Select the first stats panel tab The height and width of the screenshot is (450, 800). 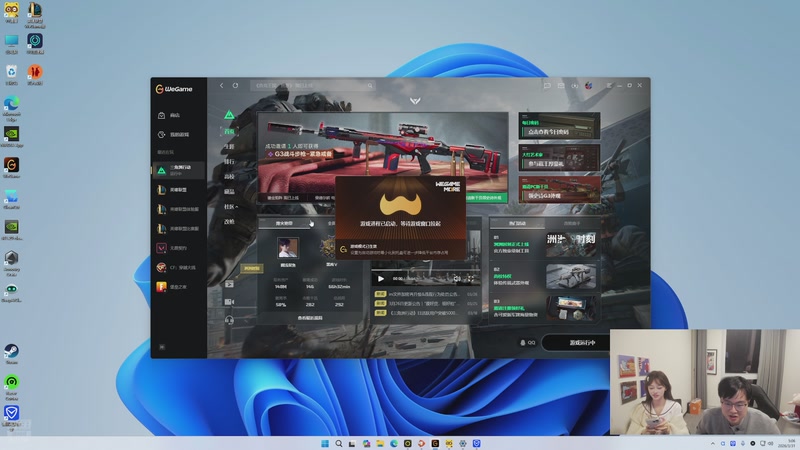click(x=285, y=223)
